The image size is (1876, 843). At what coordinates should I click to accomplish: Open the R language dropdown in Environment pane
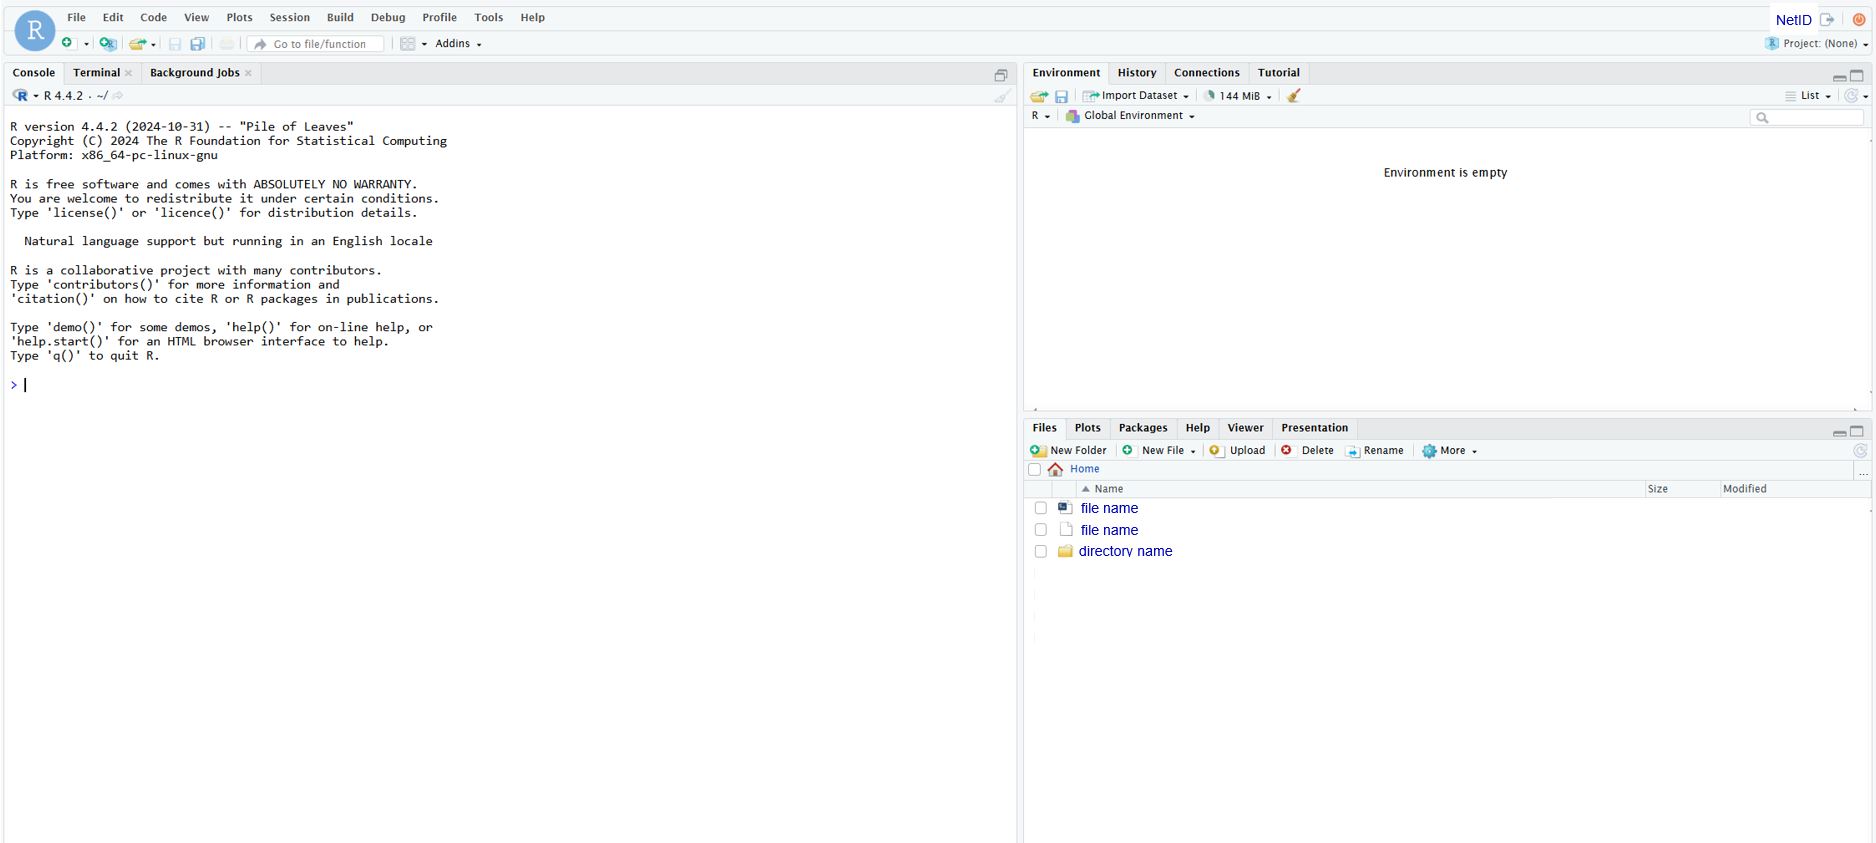(x=1040, y=116)
